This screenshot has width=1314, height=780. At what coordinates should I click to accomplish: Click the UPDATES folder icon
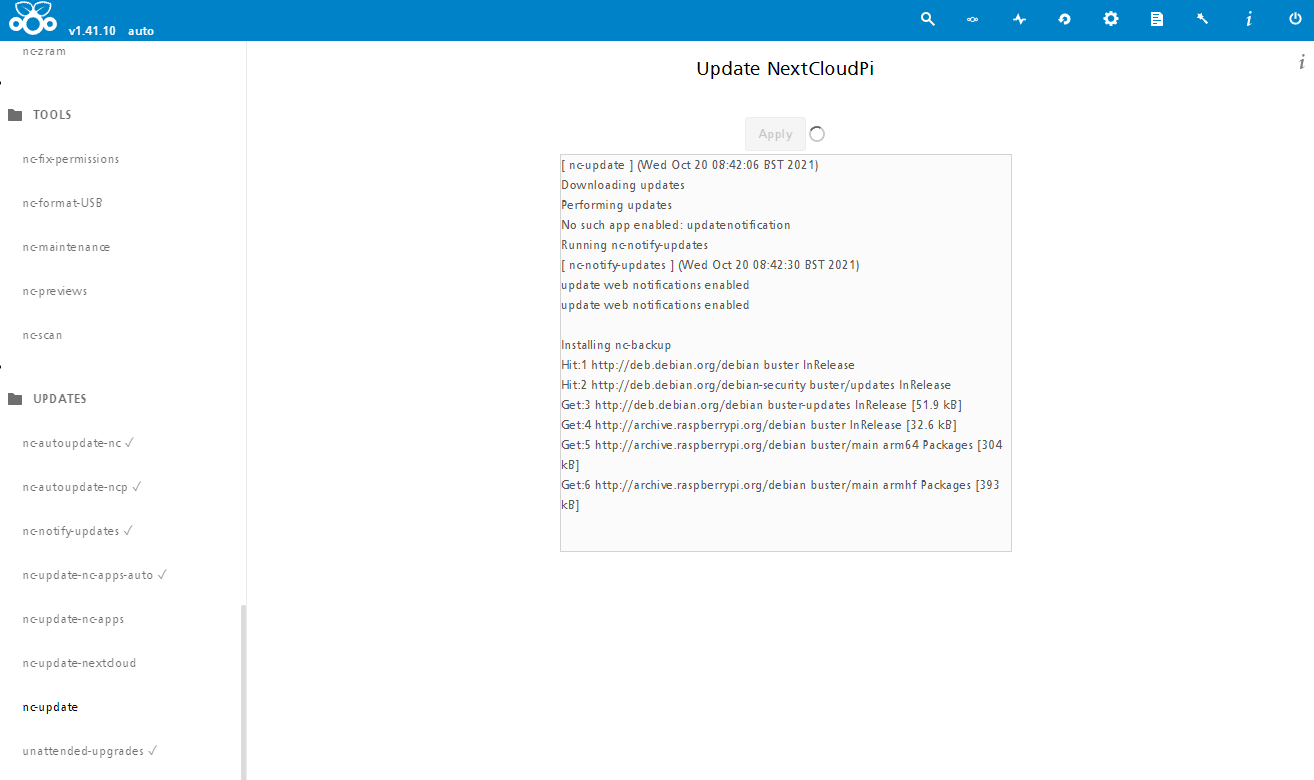tap(15, 399)
